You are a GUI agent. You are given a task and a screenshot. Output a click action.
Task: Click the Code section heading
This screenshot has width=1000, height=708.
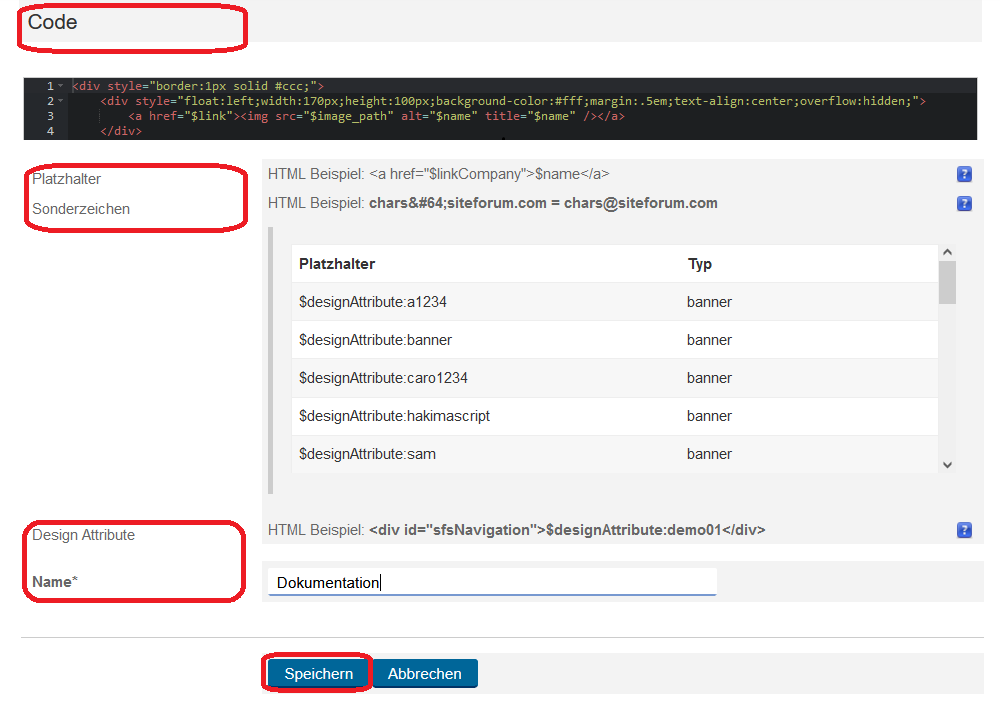(52, 22)
